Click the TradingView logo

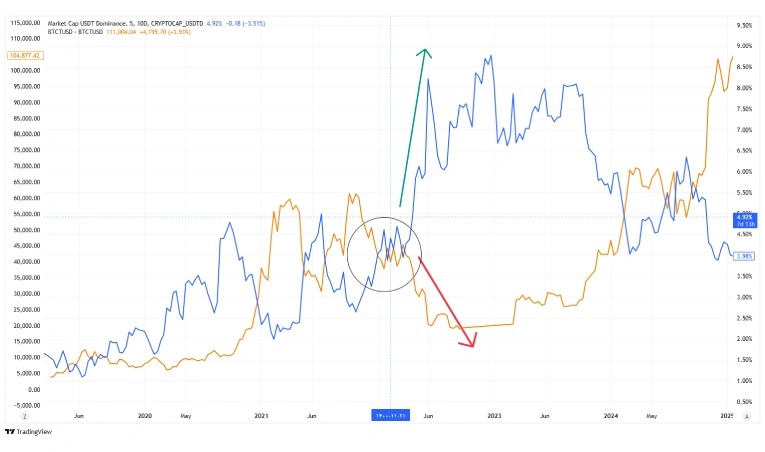pyautogui.click(x=26, y=433)
